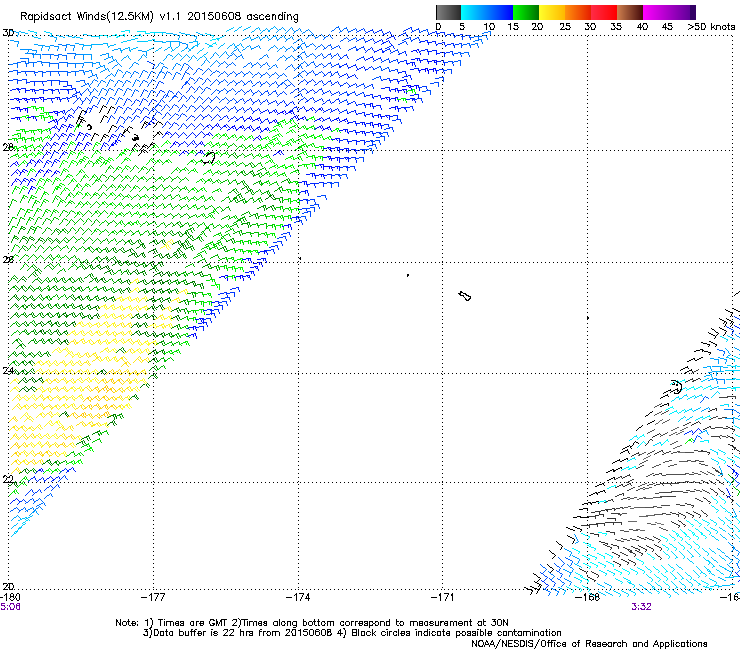Click the latitude '30' axis label
This screenshot has height=650, width=740.
(8, 33)
